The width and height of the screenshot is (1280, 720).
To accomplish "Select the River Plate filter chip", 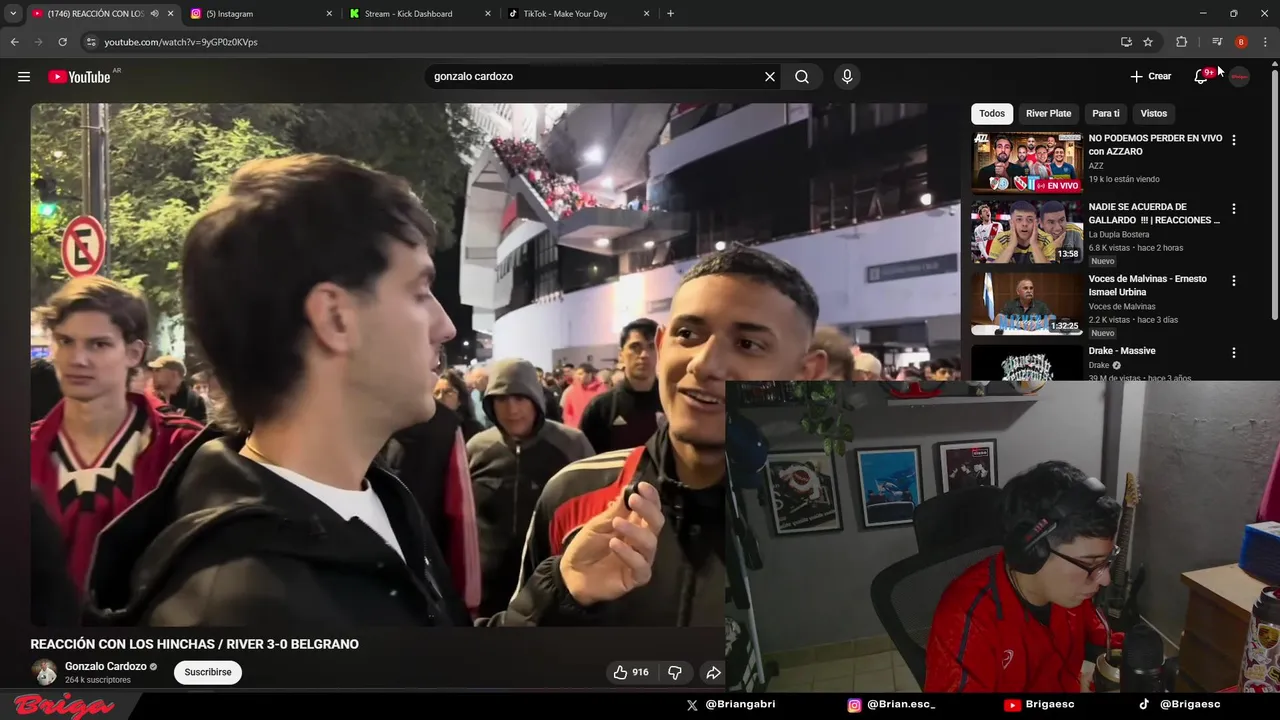I will click(x=1048, y=114).
